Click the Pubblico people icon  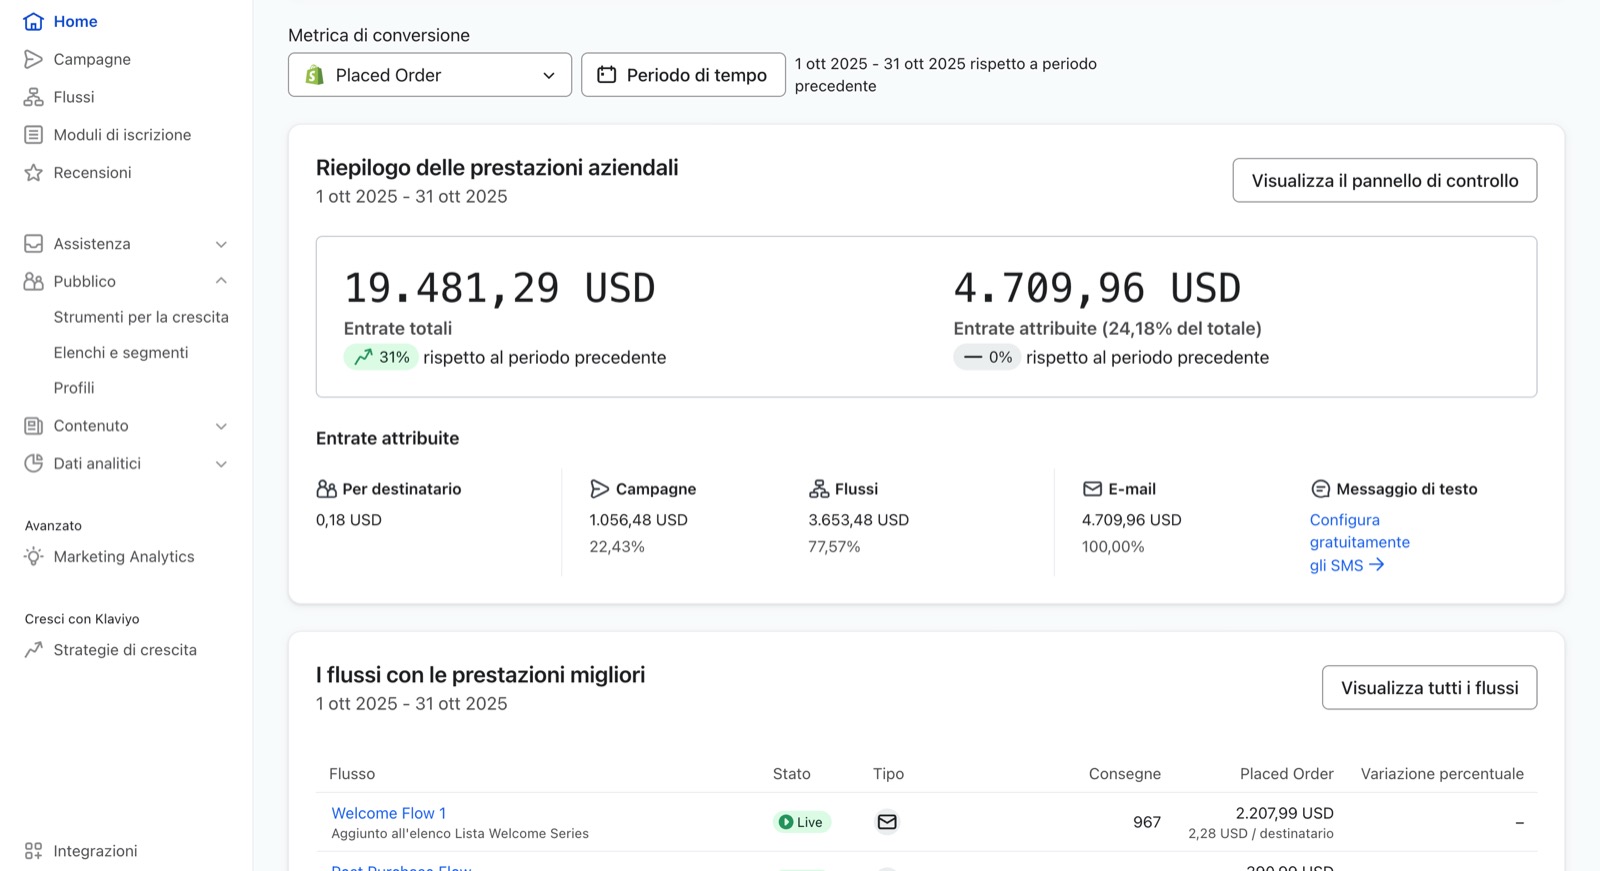pyautogui.click(x=33, y=282)
